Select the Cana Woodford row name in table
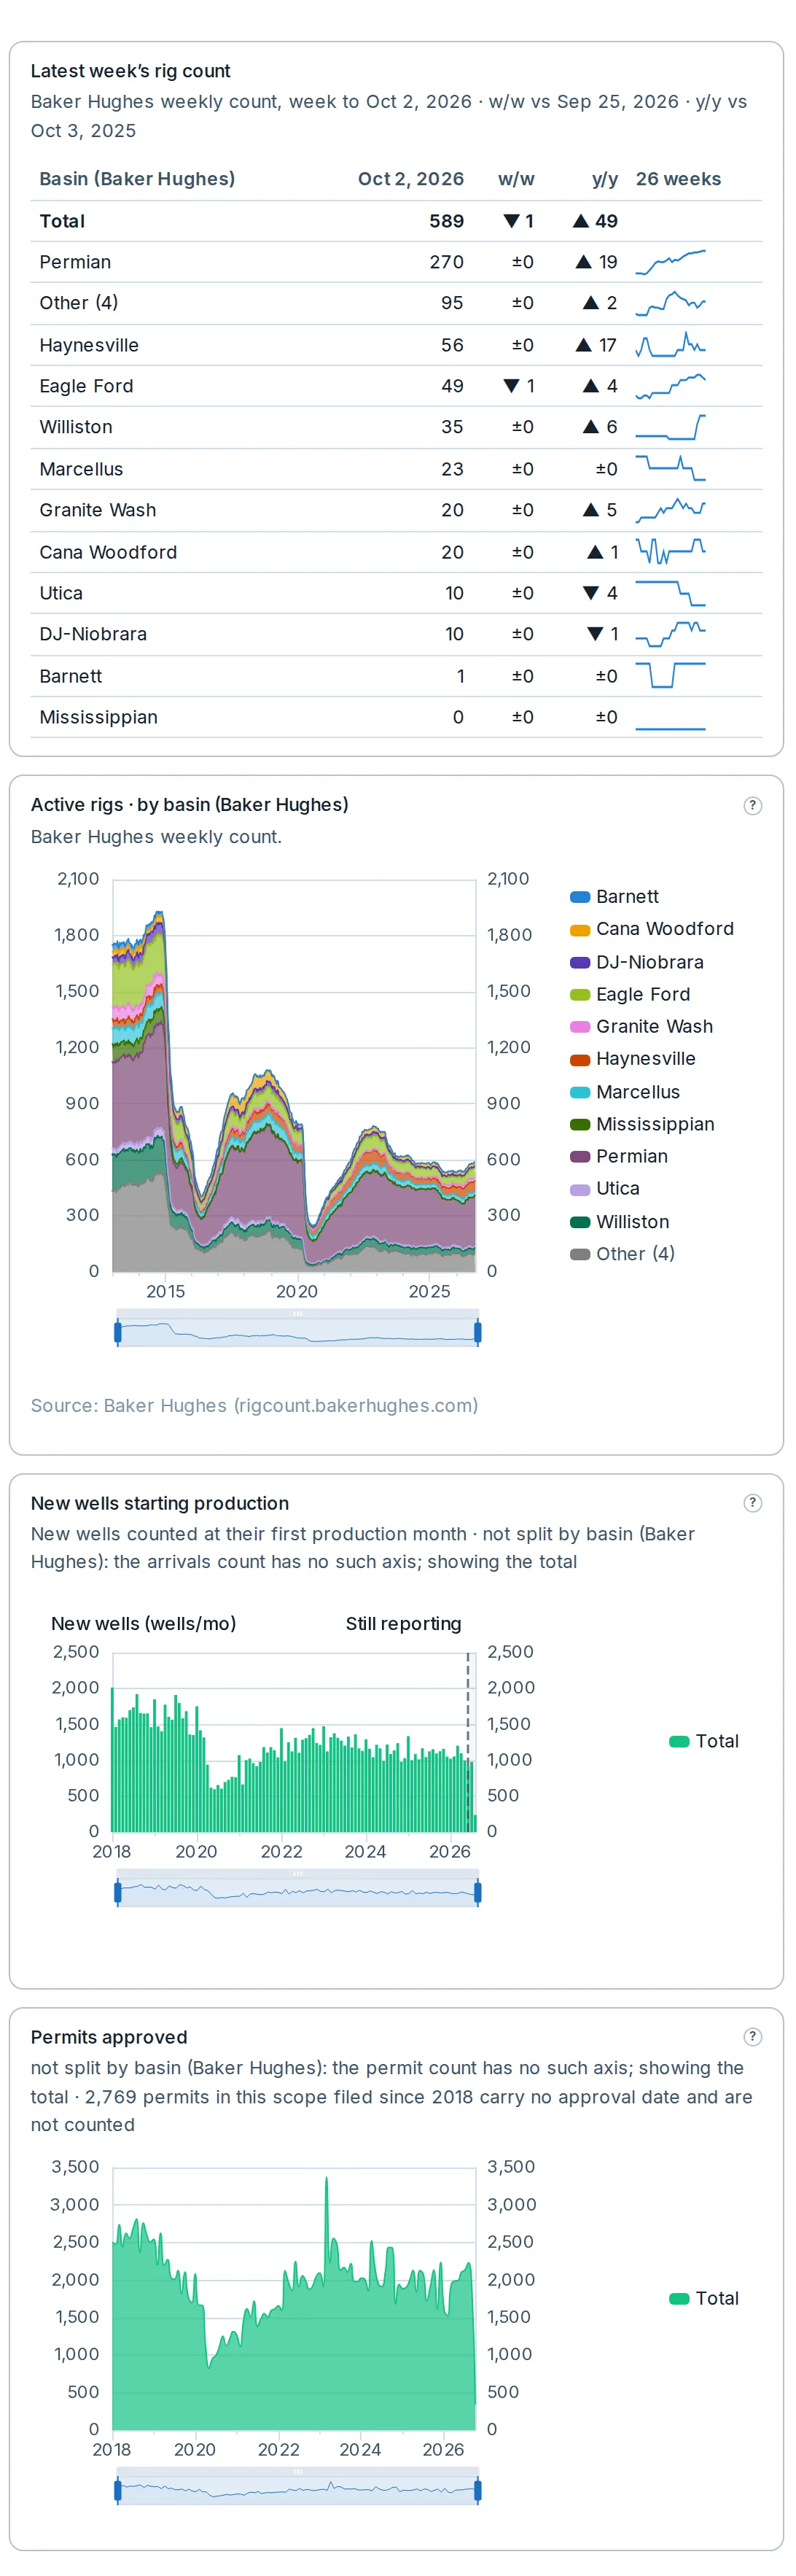This screenshot has height=2576, width=796. [x=108, y=553]
